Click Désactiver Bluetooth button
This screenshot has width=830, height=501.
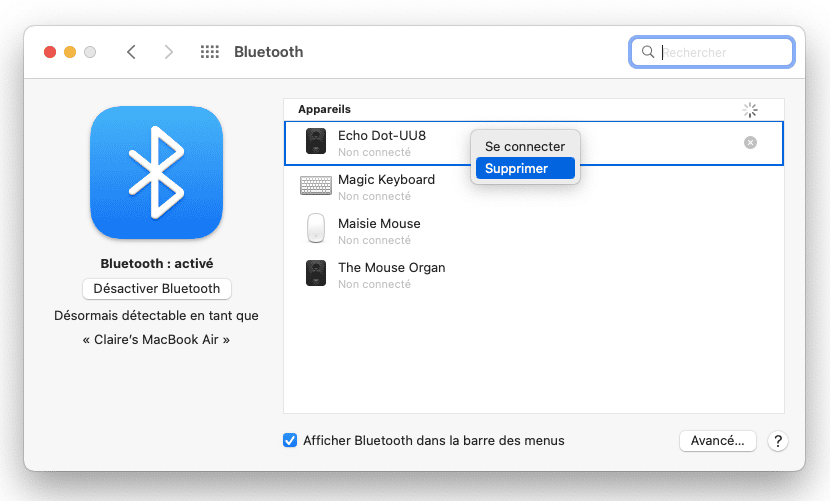pos(157,289)
